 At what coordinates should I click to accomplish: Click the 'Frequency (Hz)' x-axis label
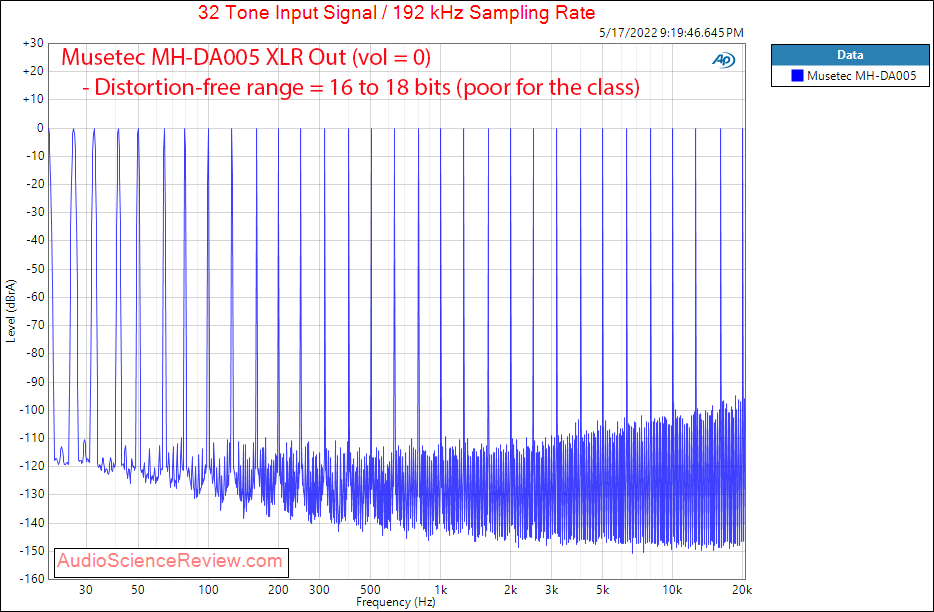click(x=396, y=602)
